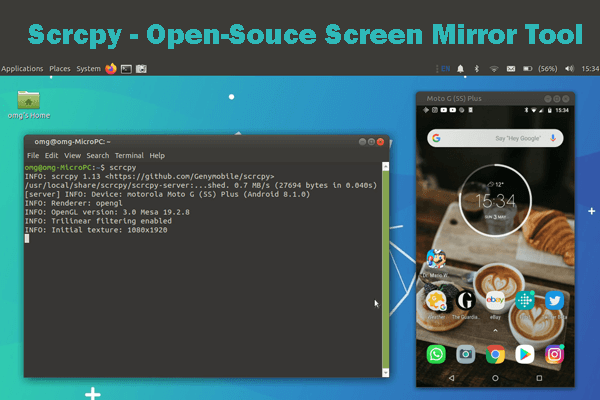600x400 pixels.
Task: Open Instagram from the phone dock
Action: coord(554,354)
